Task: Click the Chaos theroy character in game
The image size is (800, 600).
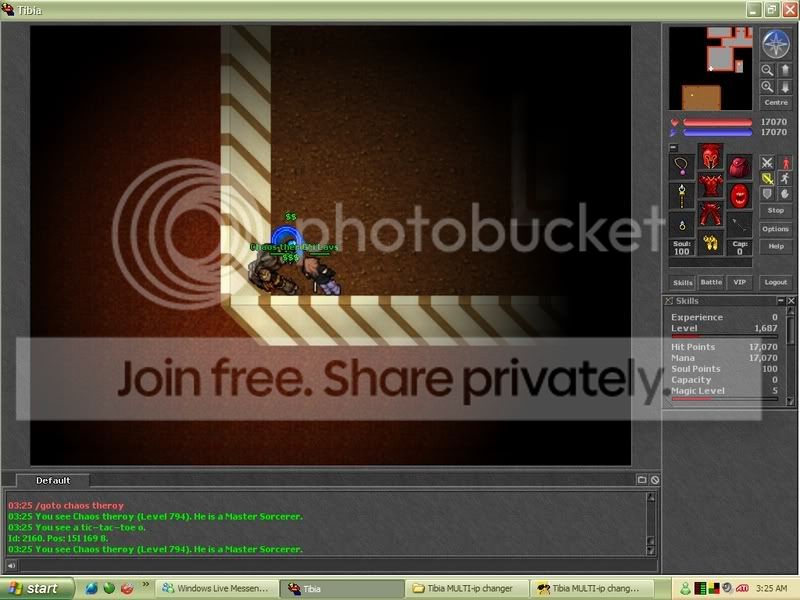Action: pos(270,274)
